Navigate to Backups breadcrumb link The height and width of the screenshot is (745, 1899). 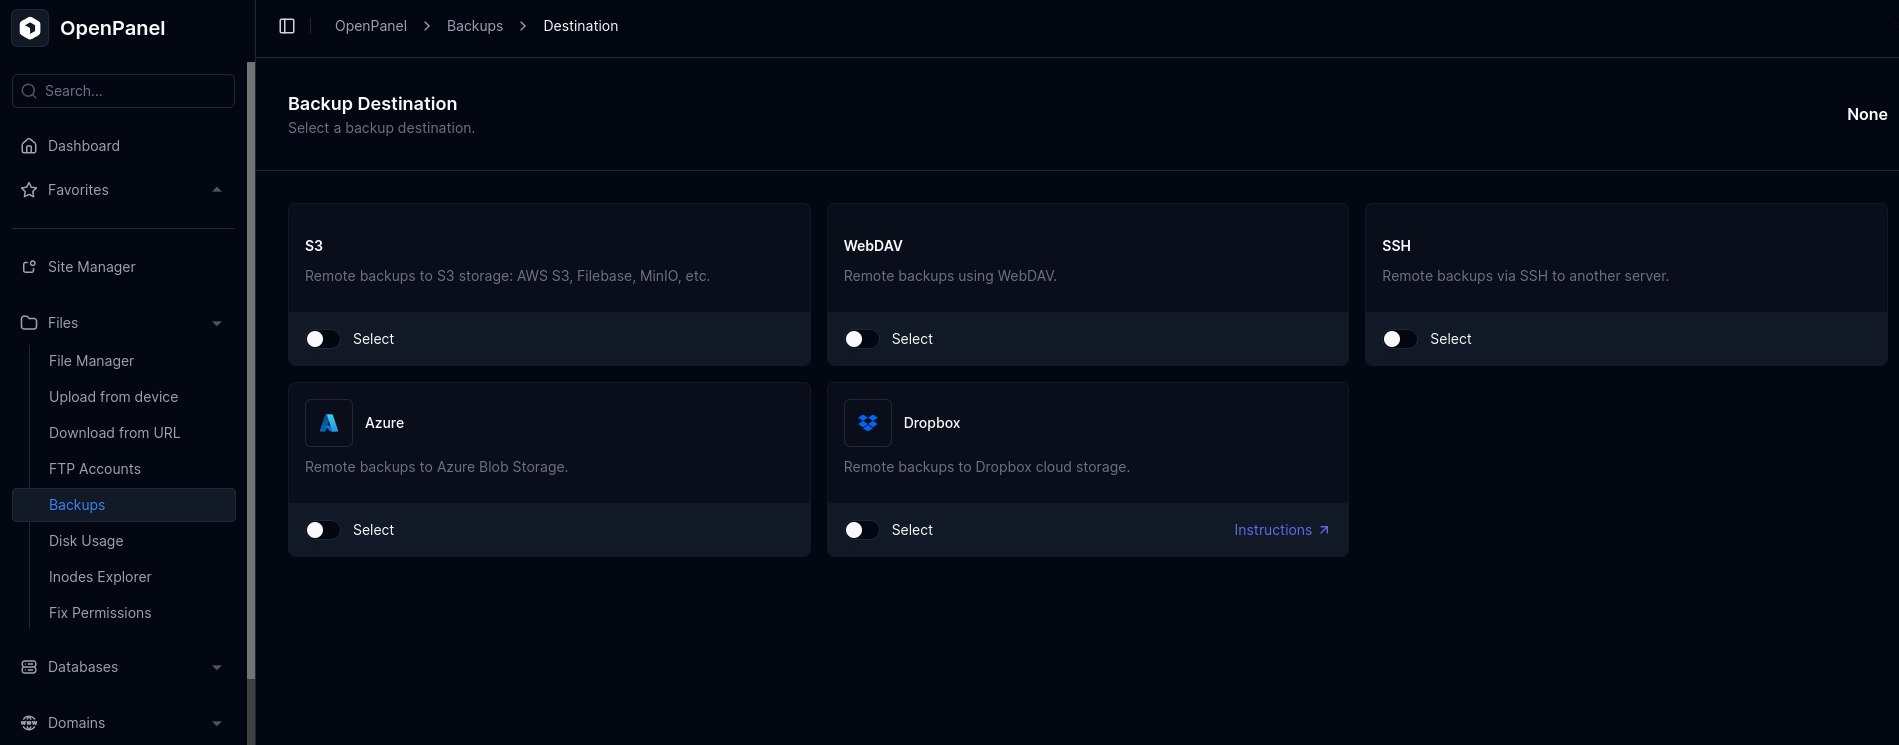point(474,26)
